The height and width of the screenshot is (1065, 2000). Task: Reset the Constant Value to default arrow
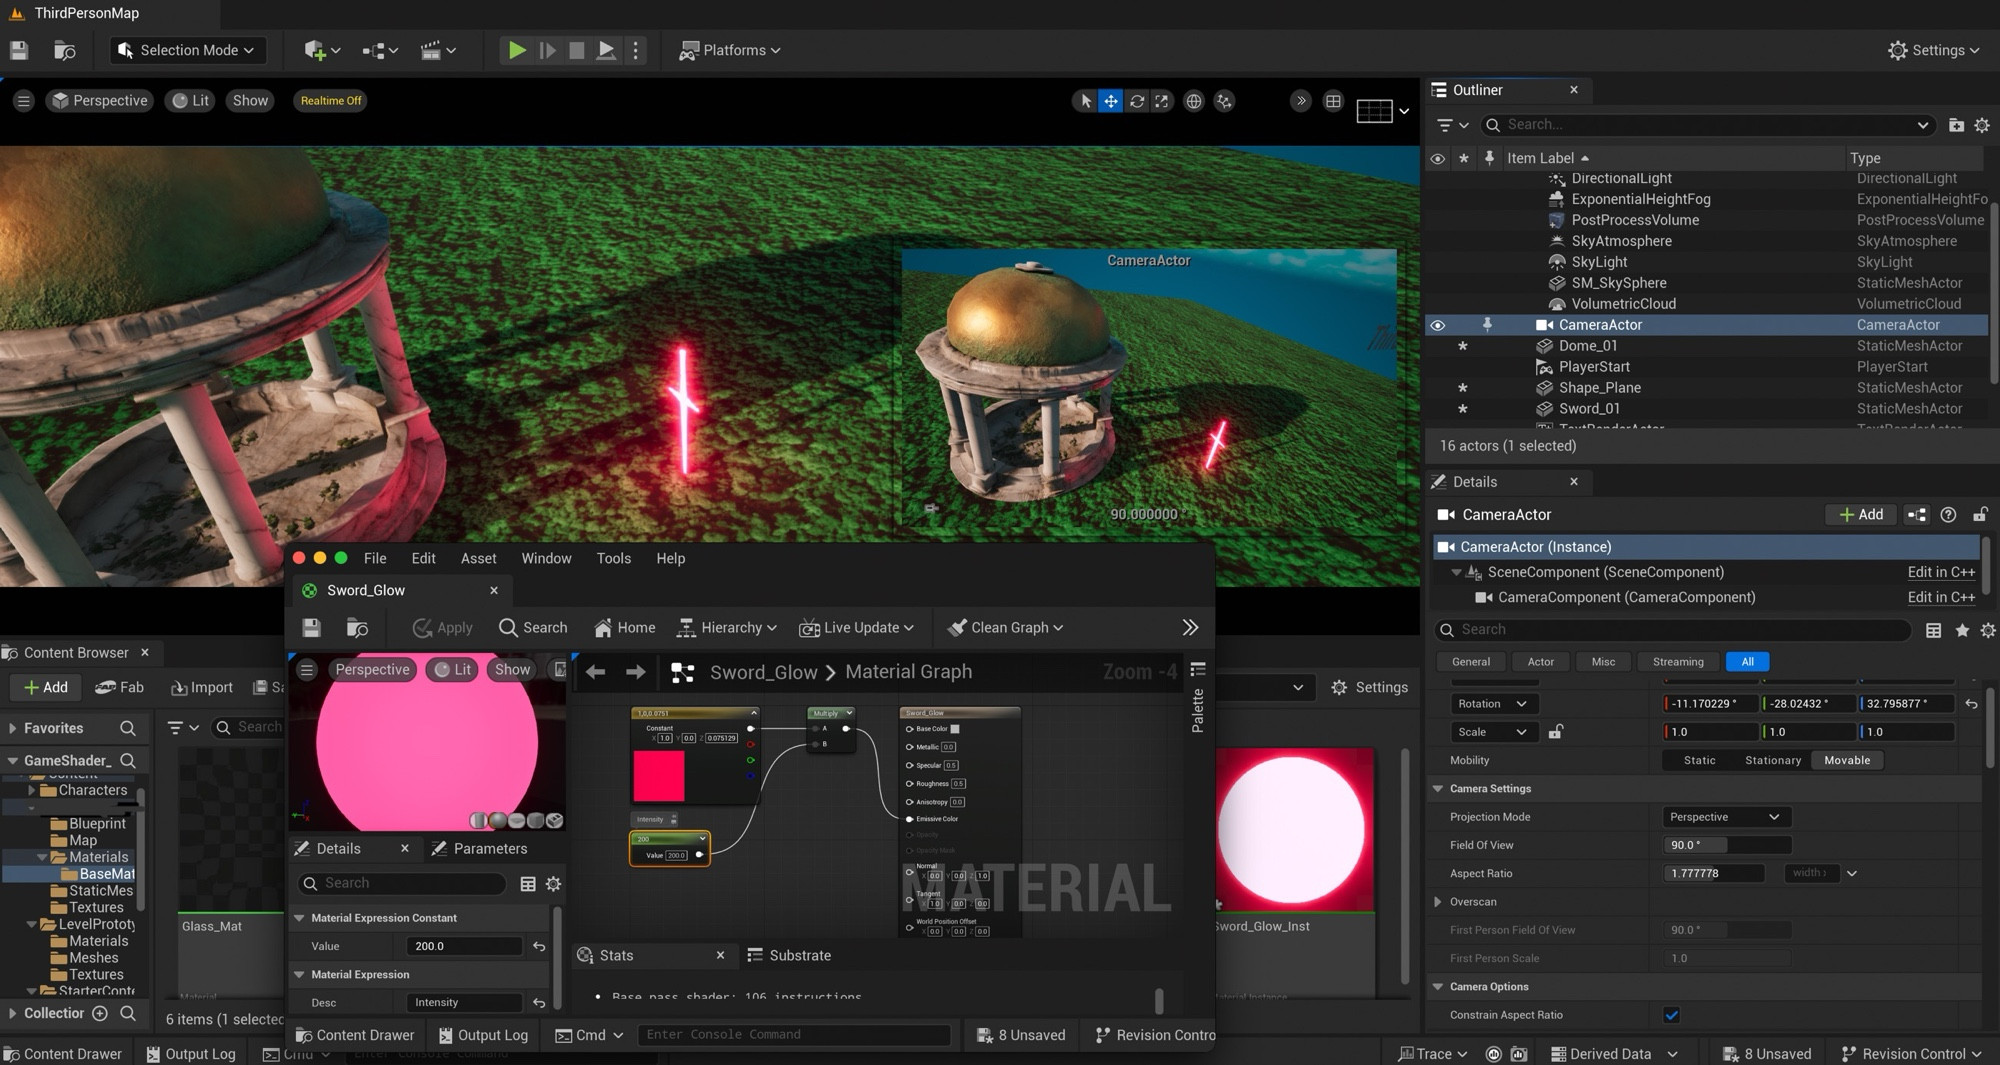539,946
